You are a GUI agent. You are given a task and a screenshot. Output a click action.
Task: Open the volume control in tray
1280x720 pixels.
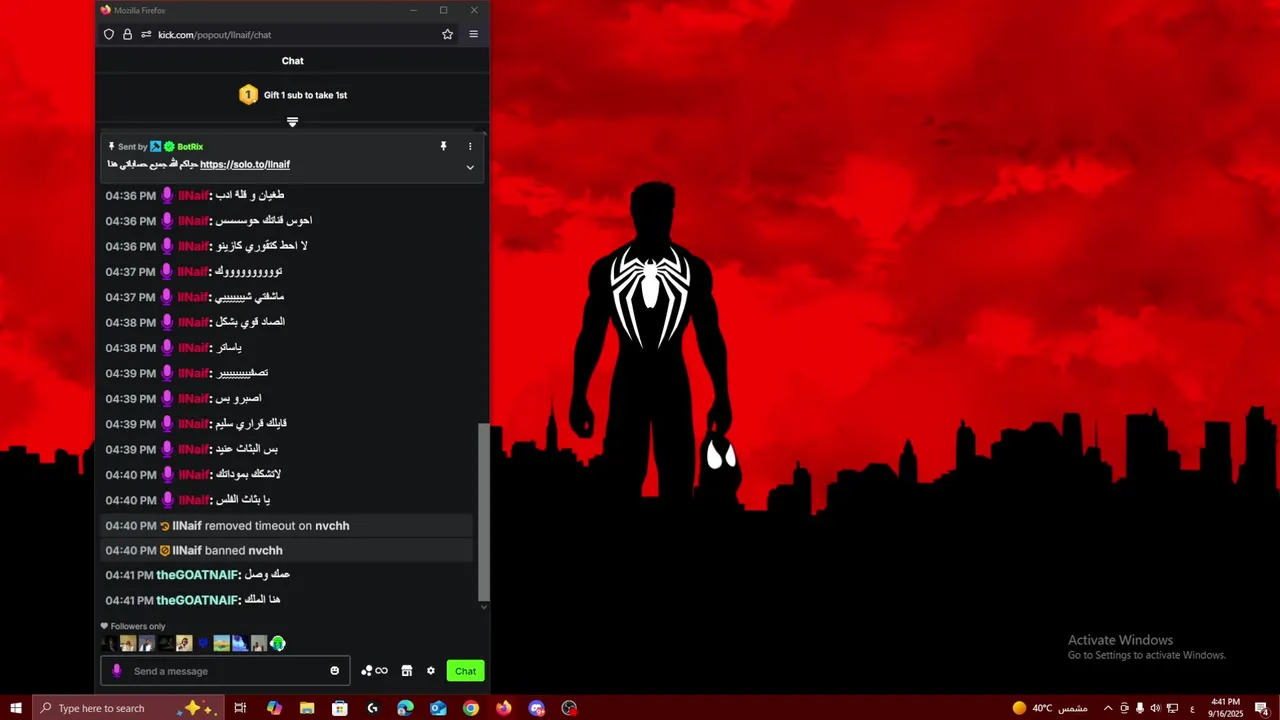click(1156, 708)
